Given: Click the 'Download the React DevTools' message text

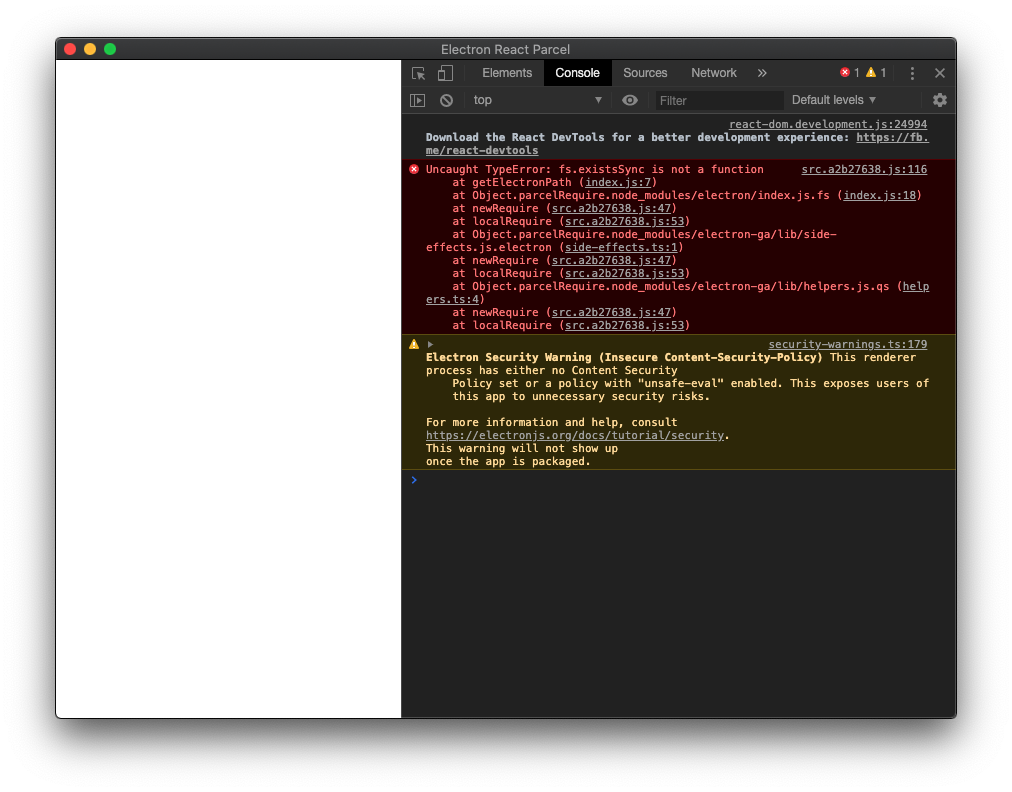Looking at the screenshot, I should (x=515, y=137).
